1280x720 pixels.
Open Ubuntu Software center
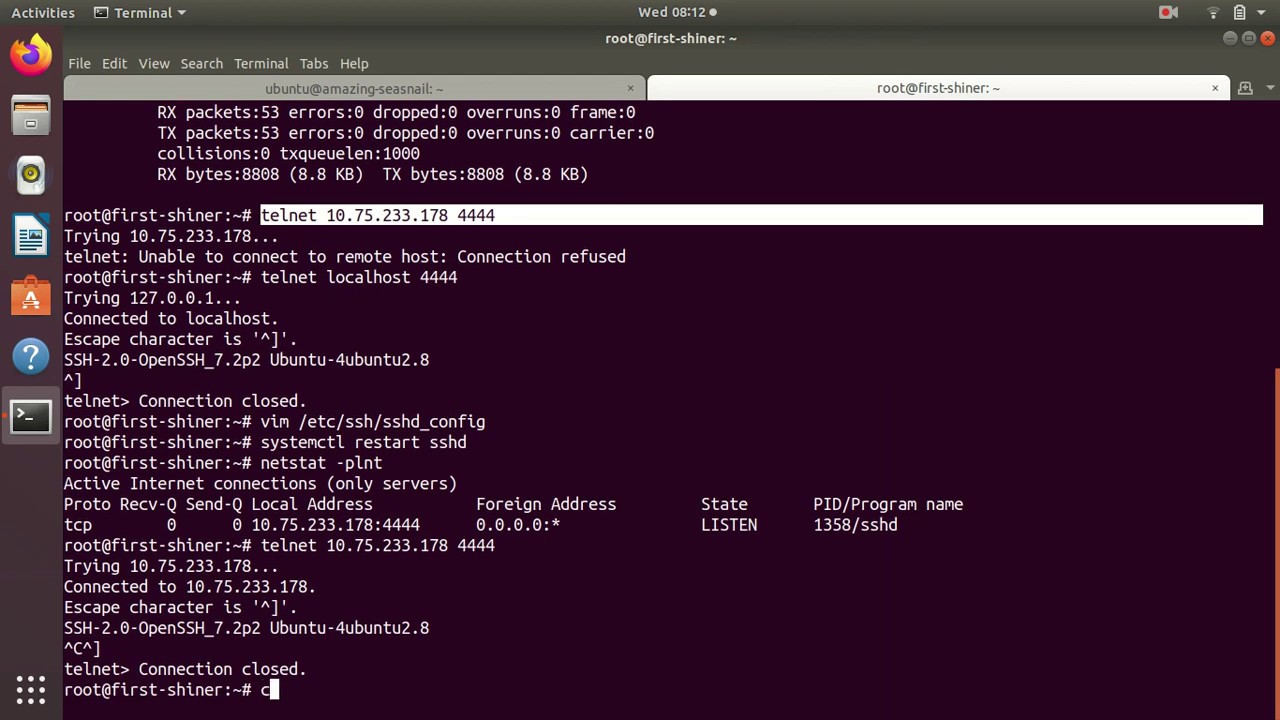coord(31,297)
